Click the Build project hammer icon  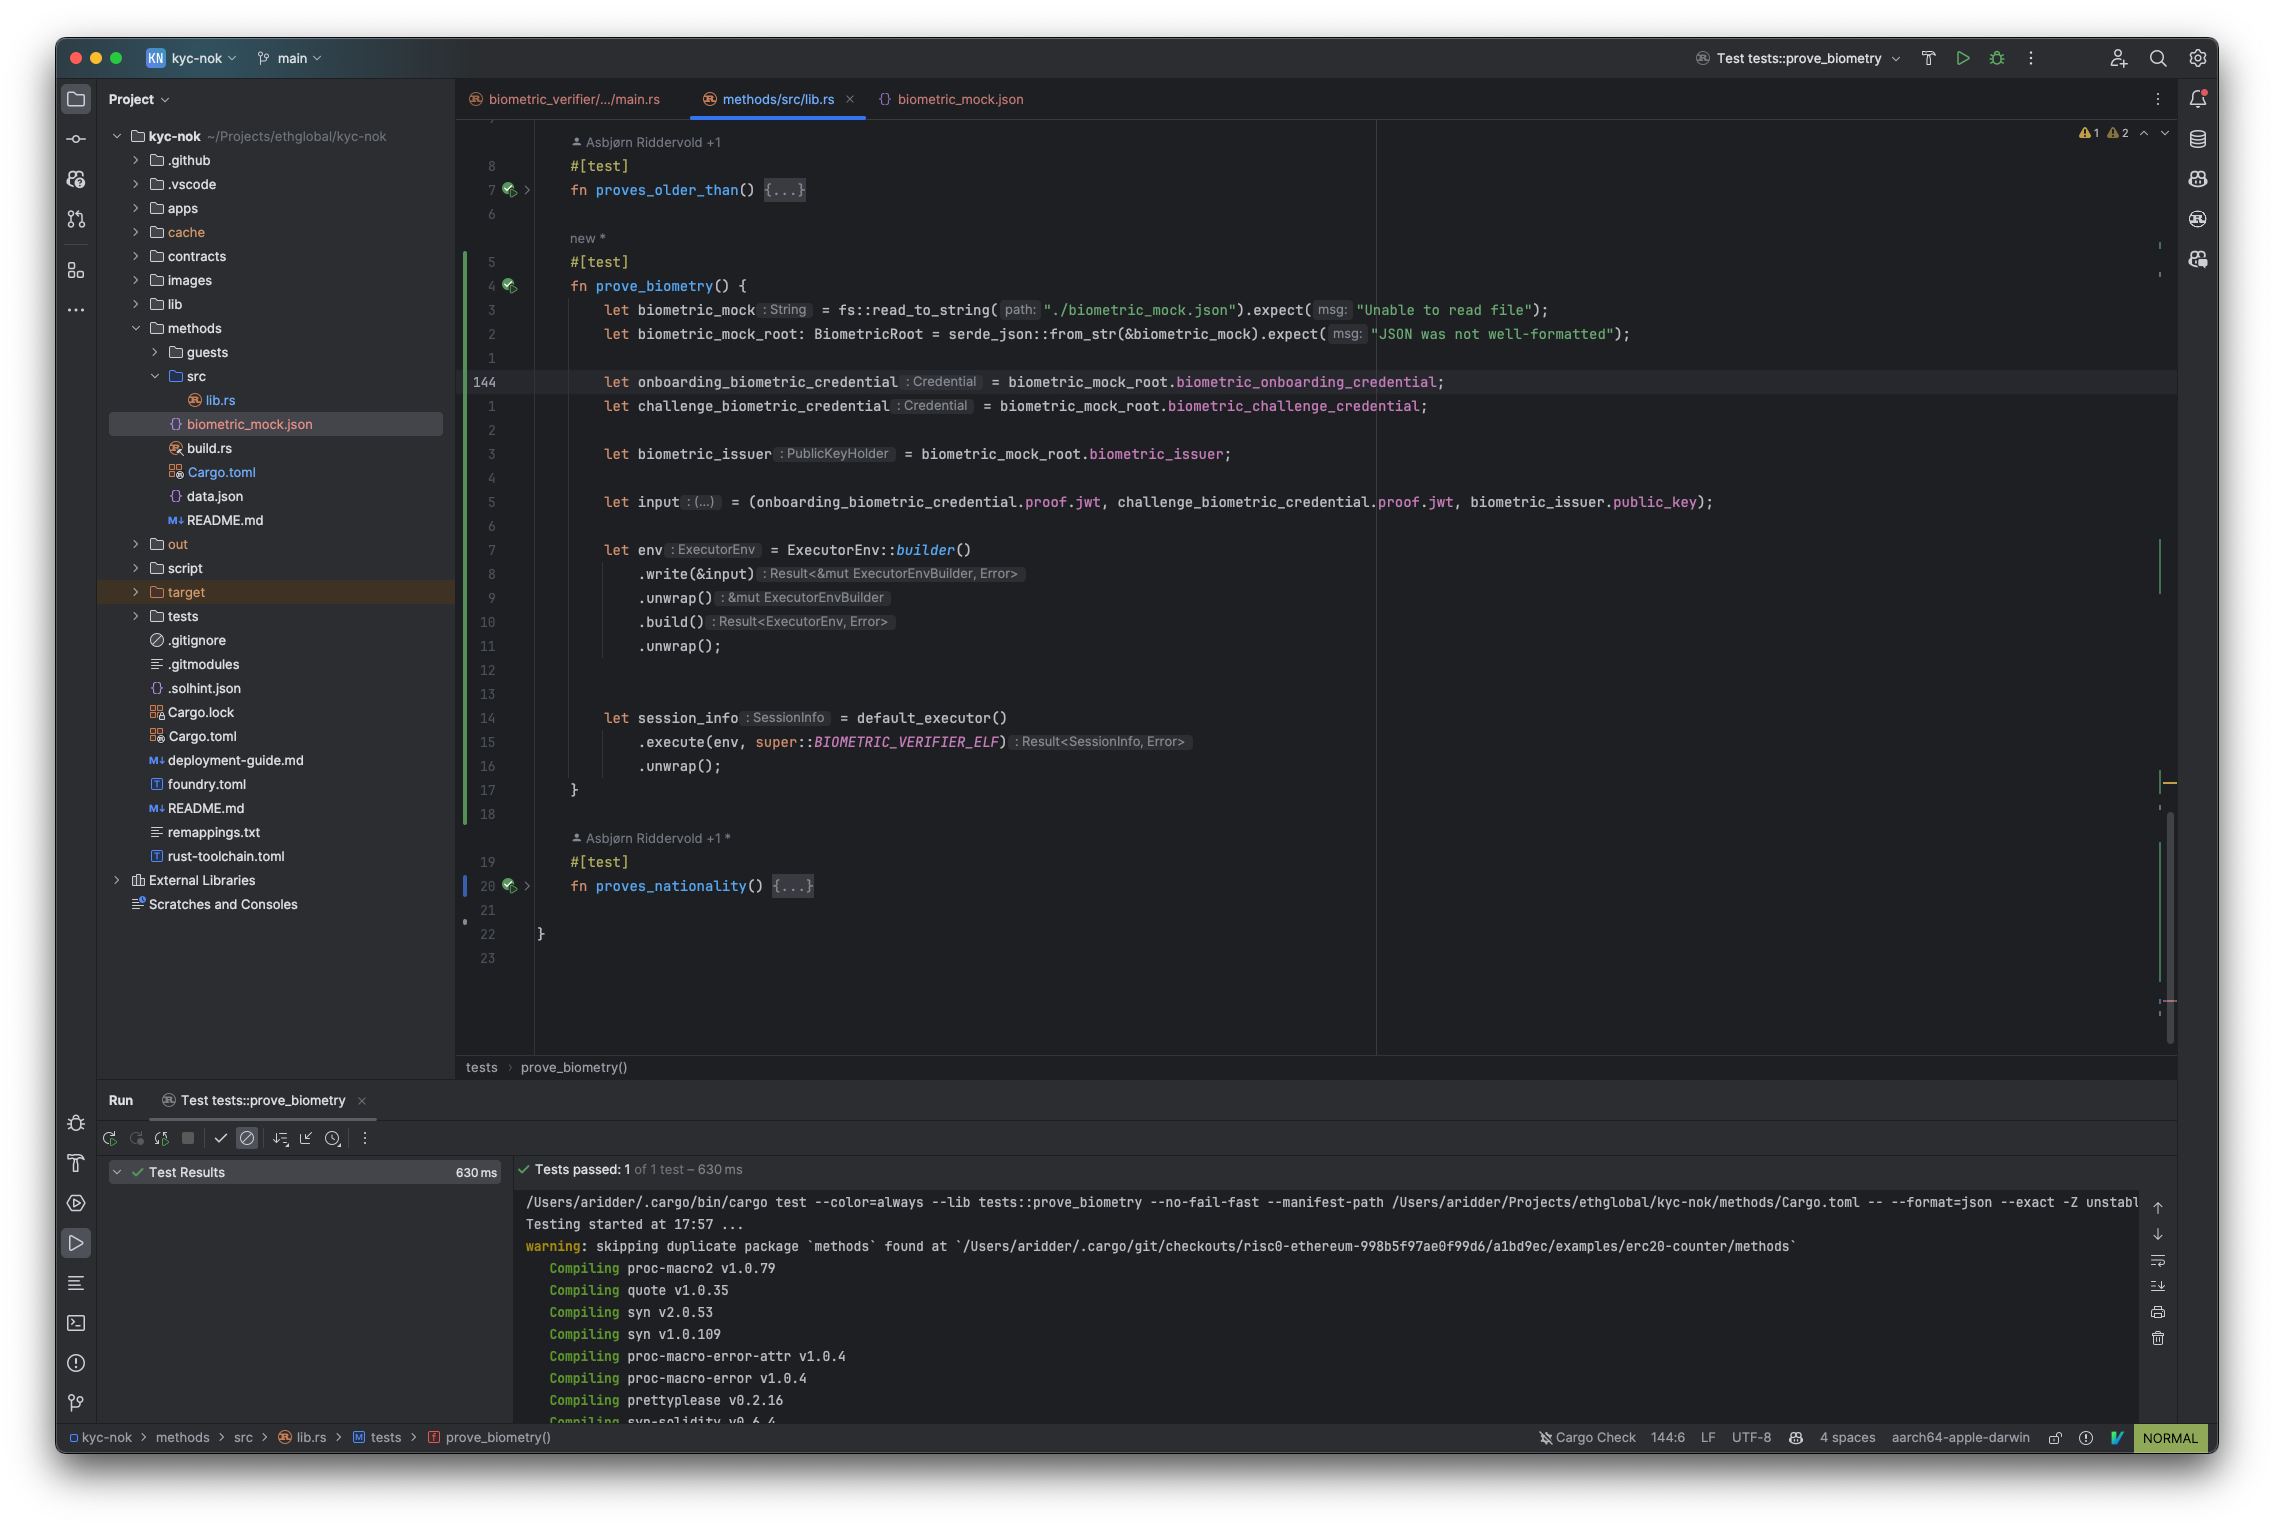pyautogui.click(x=1927, y=58)
